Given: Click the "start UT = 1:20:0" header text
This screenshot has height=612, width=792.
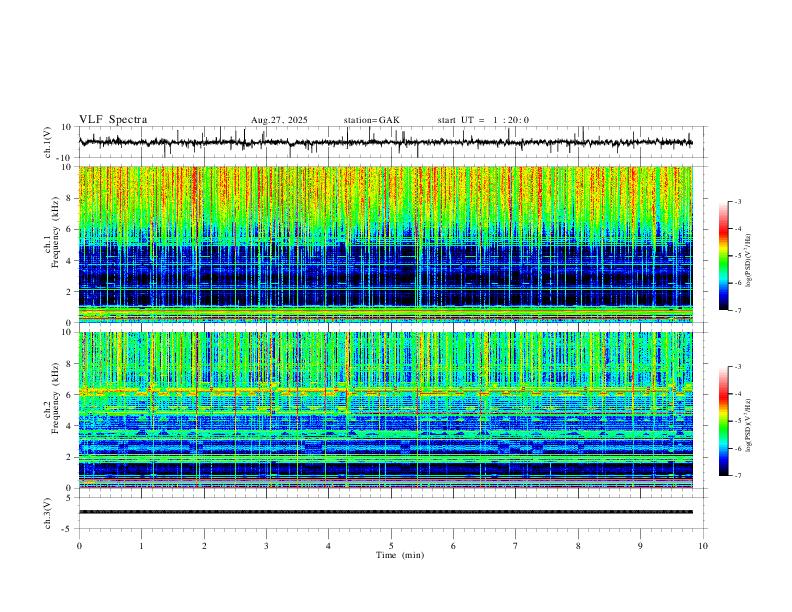Looking at the screenshot, I should tap(483, 120).
